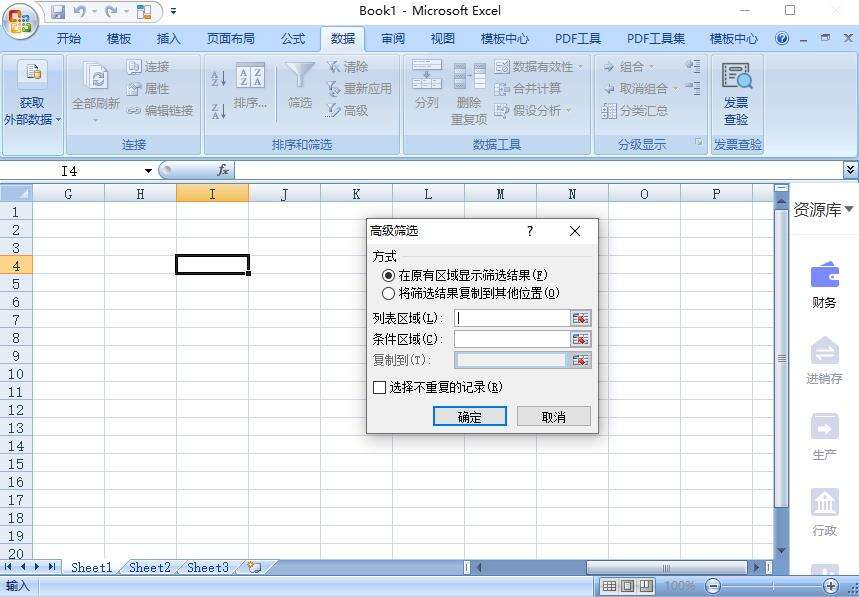Viewport: 859px width, 597px height.
Task: Click the Undo icon in quick access toolbar
Action: click(x=80, y=12)
